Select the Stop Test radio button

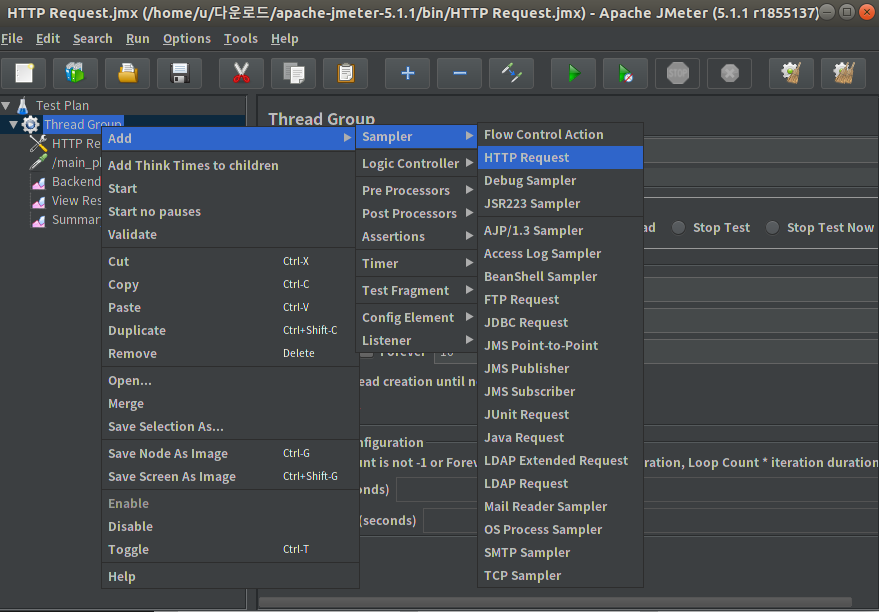(679, 228)
